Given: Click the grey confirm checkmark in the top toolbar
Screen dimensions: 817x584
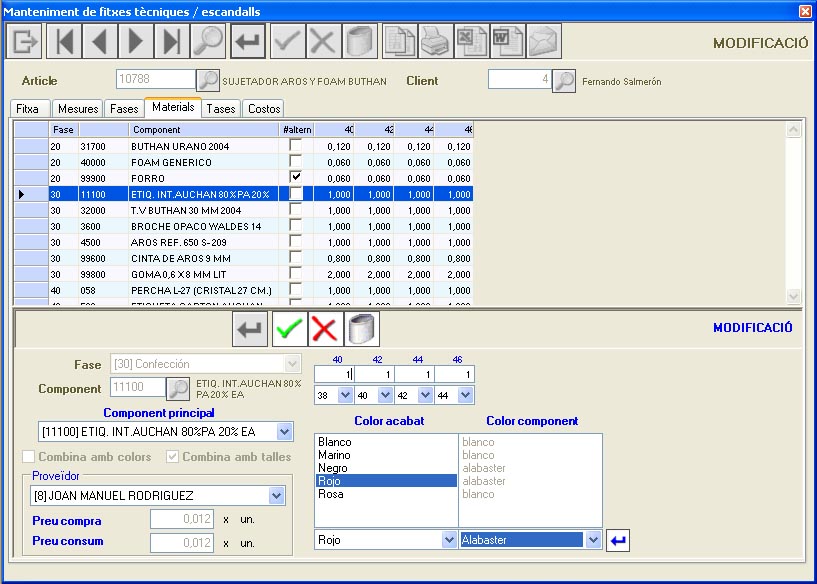Looking at the screenshot, I should 287,41.
